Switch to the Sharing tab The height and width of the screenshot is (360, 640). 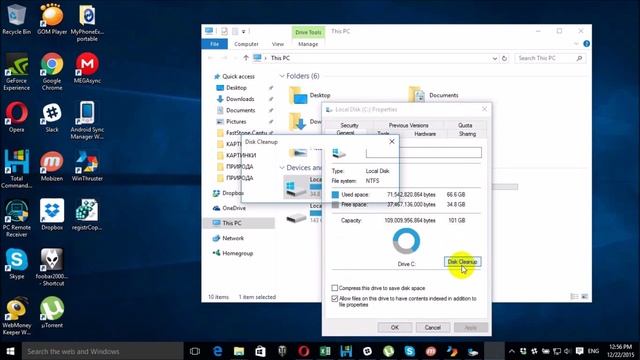[467, 134]
